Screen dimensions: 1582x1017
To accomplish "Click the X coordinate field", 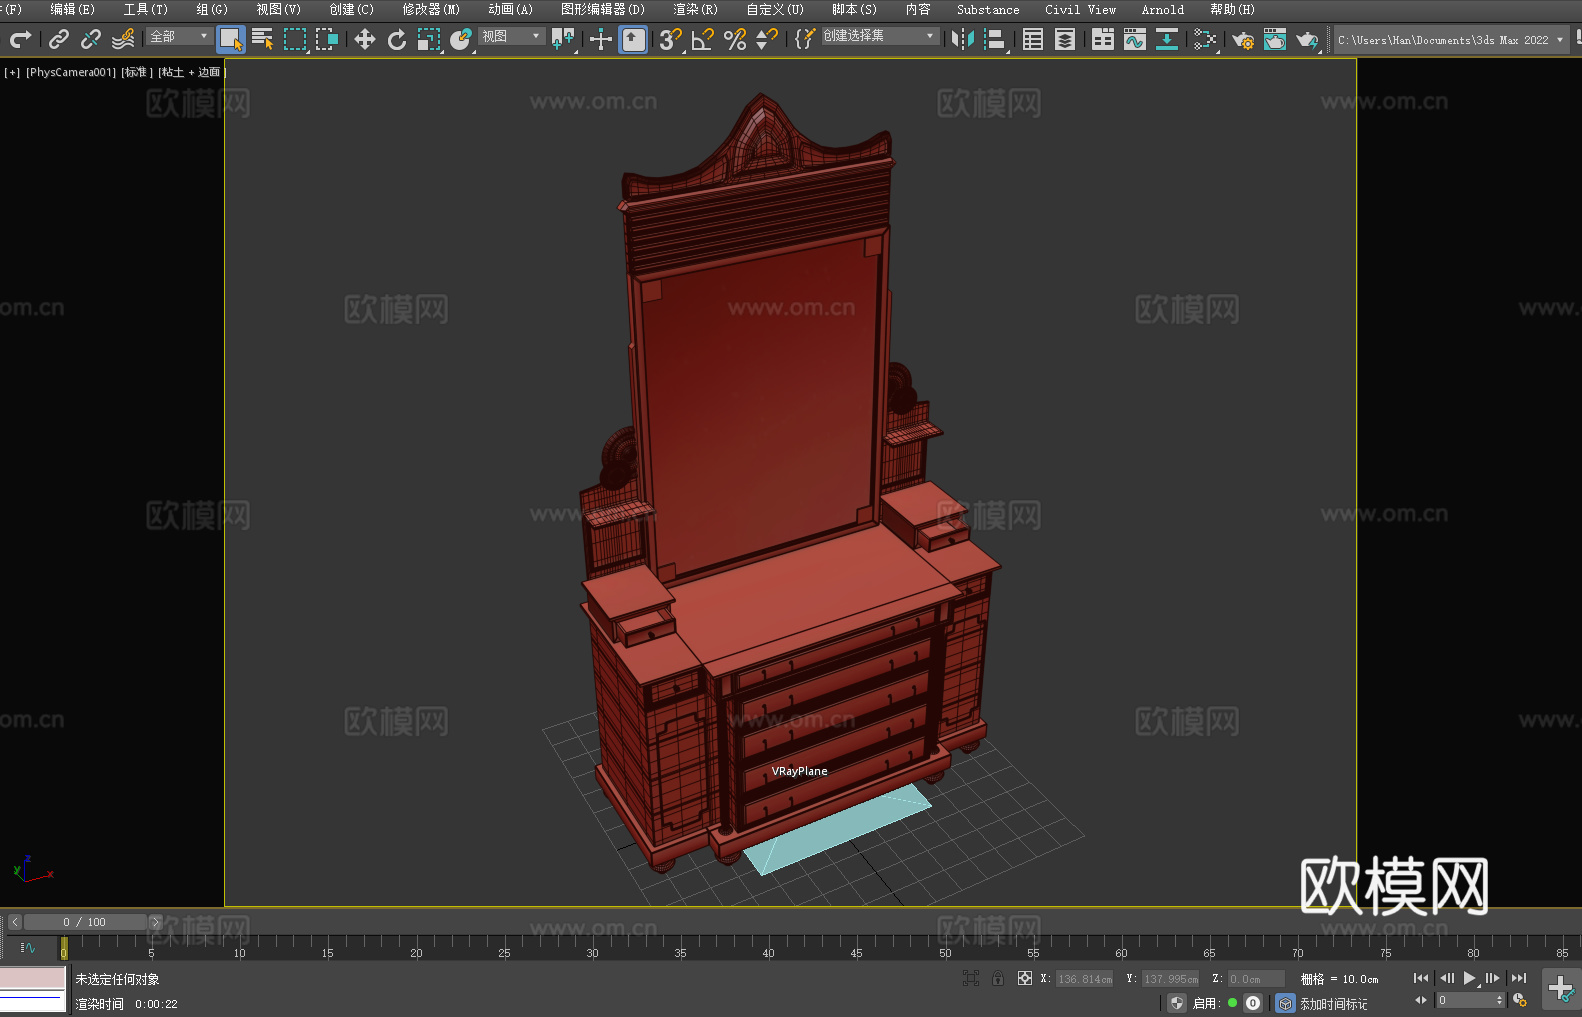I will (1084, 979).
